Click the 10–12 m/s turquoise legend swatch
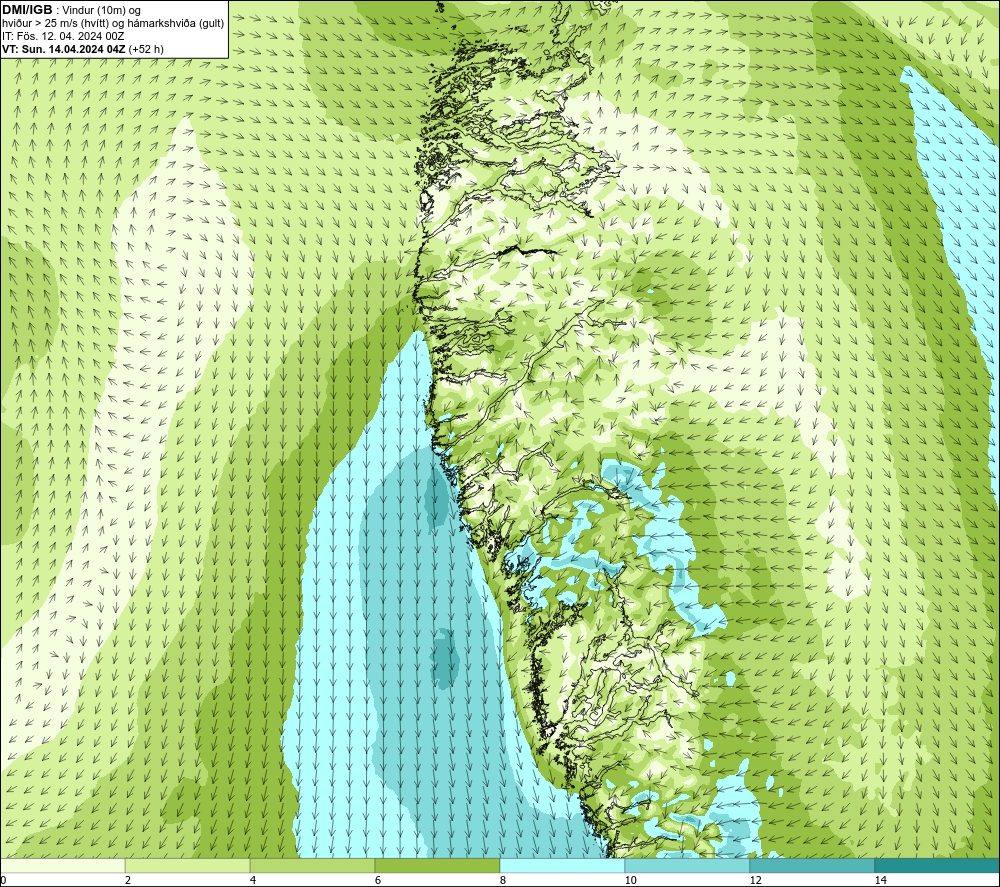This screenshot has height=887, width=1000. click(x=688, y=866)
